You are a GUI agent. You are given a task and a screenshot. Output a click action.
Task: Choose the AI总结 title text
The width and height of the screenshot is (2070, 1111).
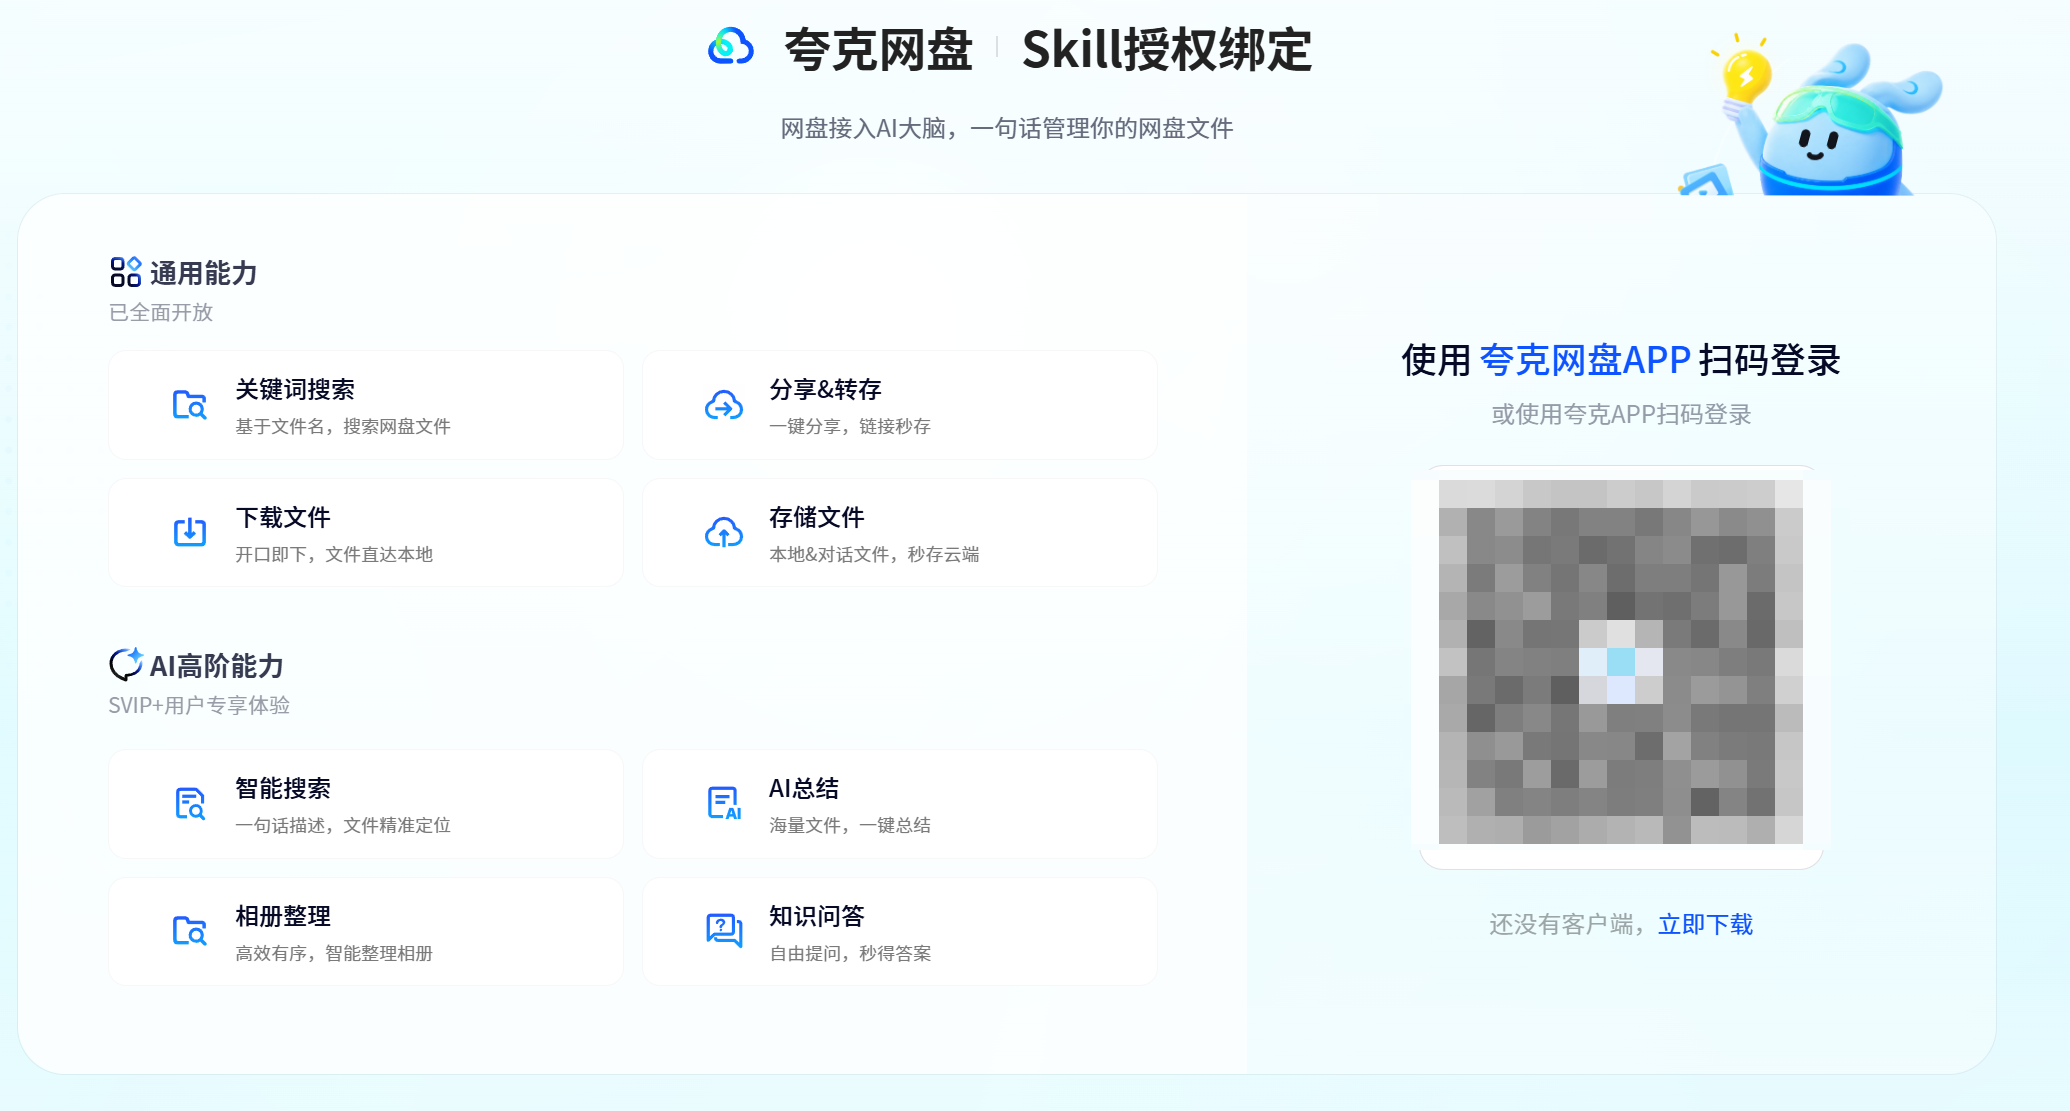[x=804, y=788]
